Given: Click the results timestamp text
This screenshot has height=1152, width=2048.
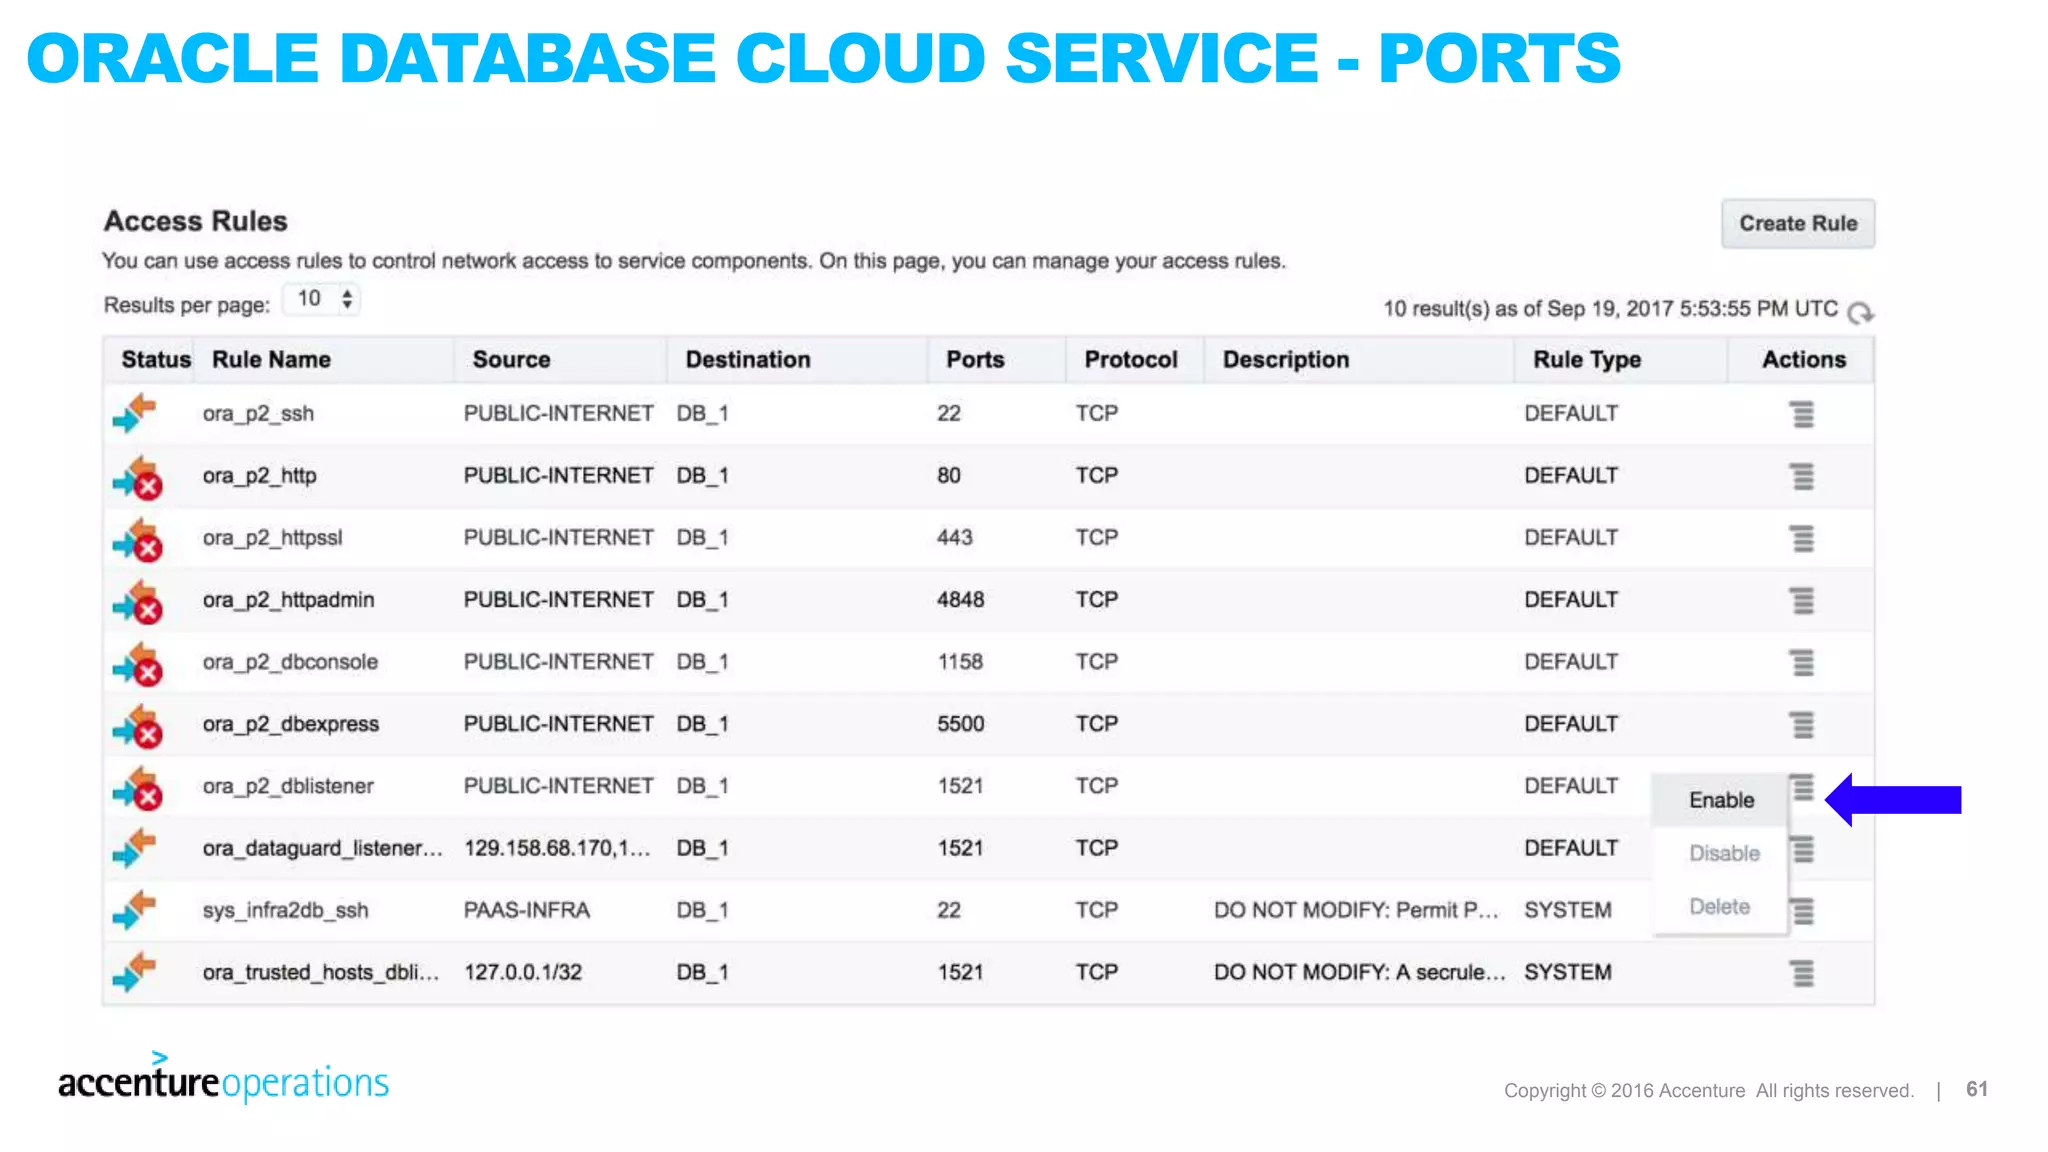Looking at the screenshot, I should pyautogui.click(x=1610, y=309).
